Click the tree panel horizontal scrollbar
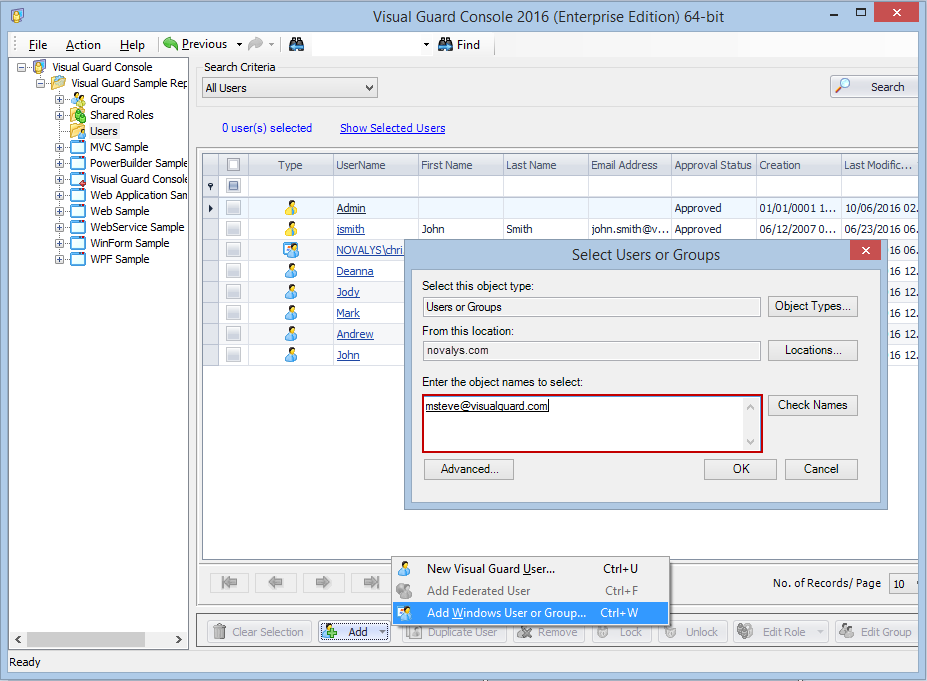 coord(98,639)
